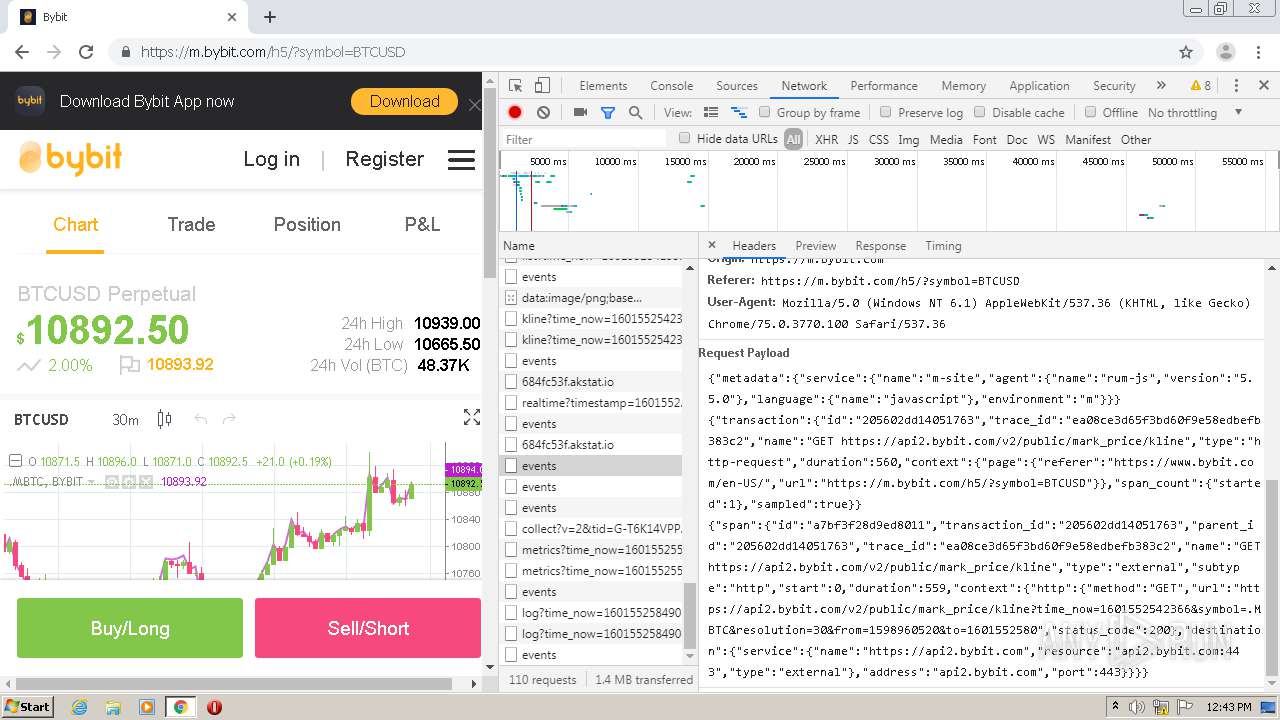Open the Application panel tab
The width and height of the screenshot is (1280, 720).
coord(1039,86)
